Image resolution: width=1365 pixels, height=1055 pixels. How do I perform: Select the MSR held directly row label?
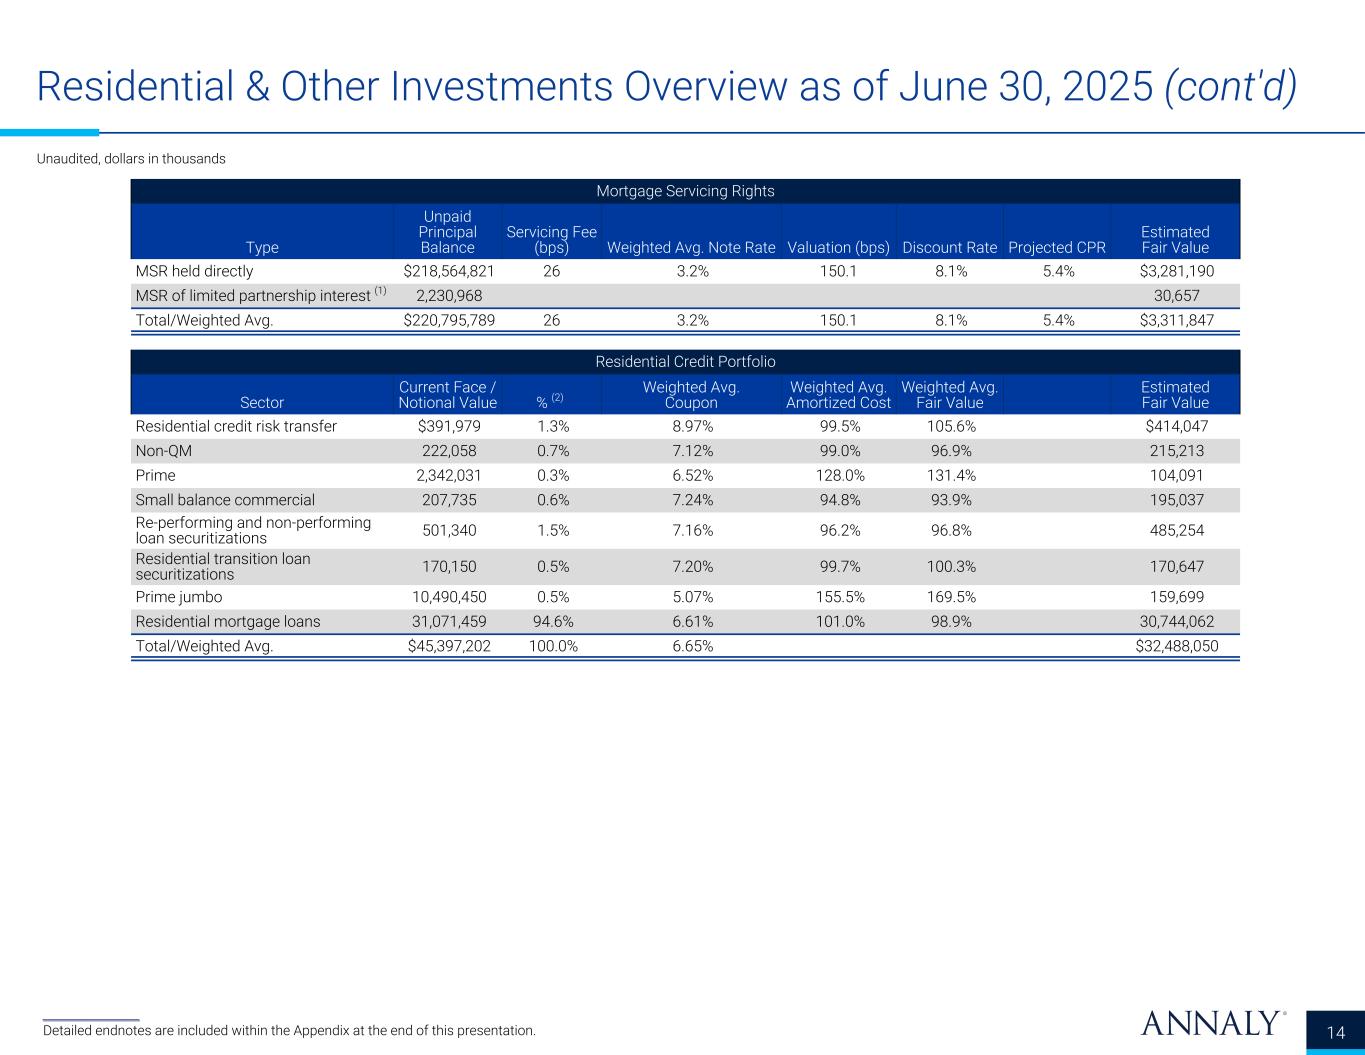[194, 271]
